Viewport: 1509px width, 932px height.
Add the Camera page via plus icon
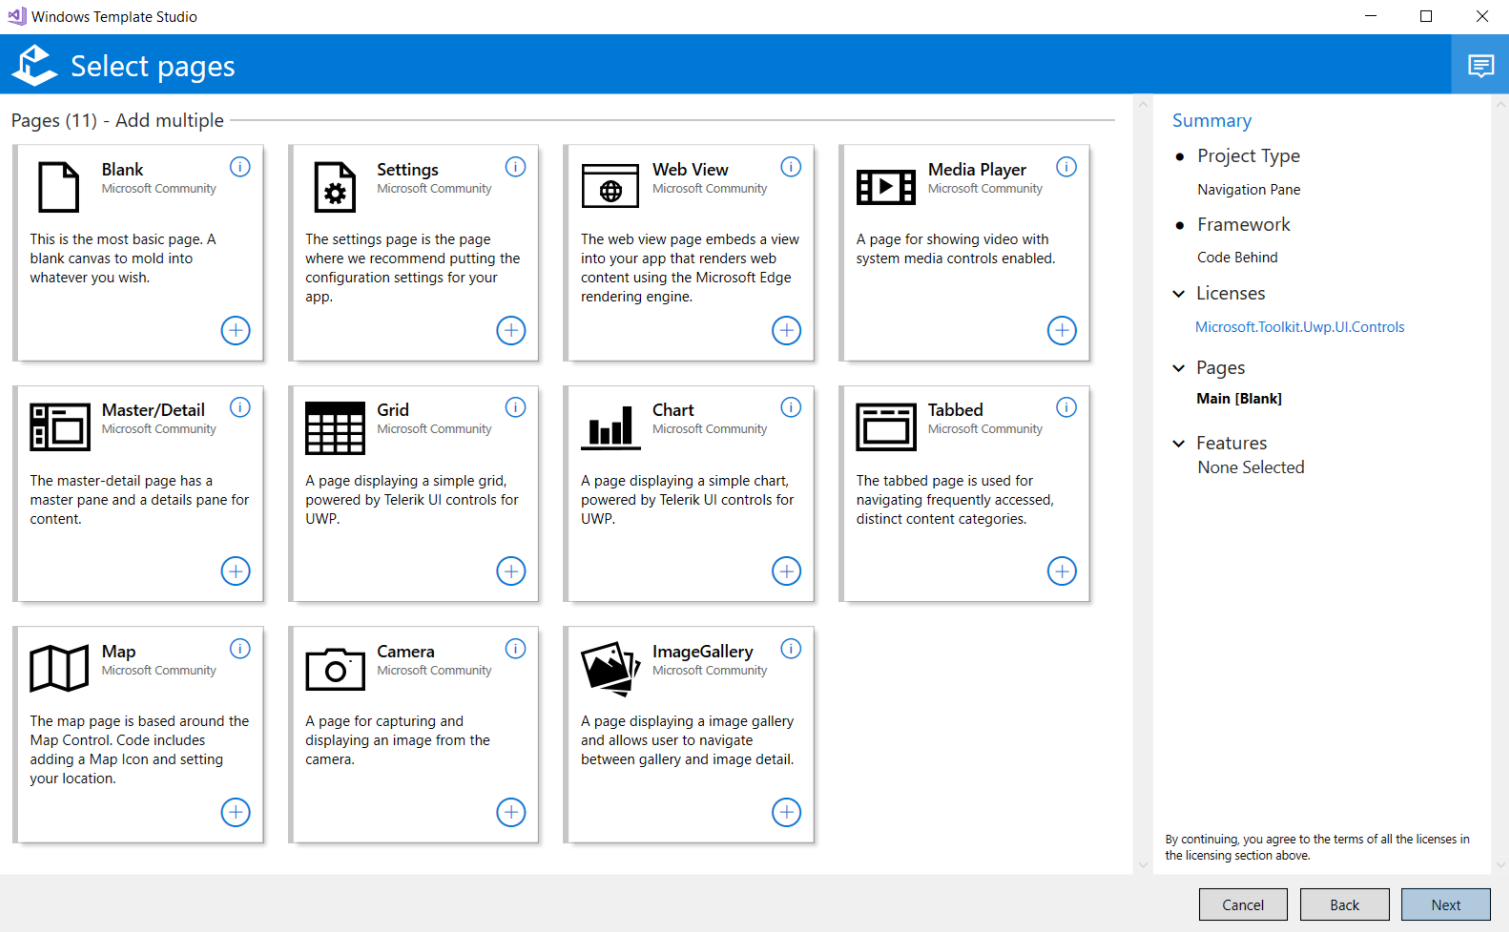pos(511,812)
